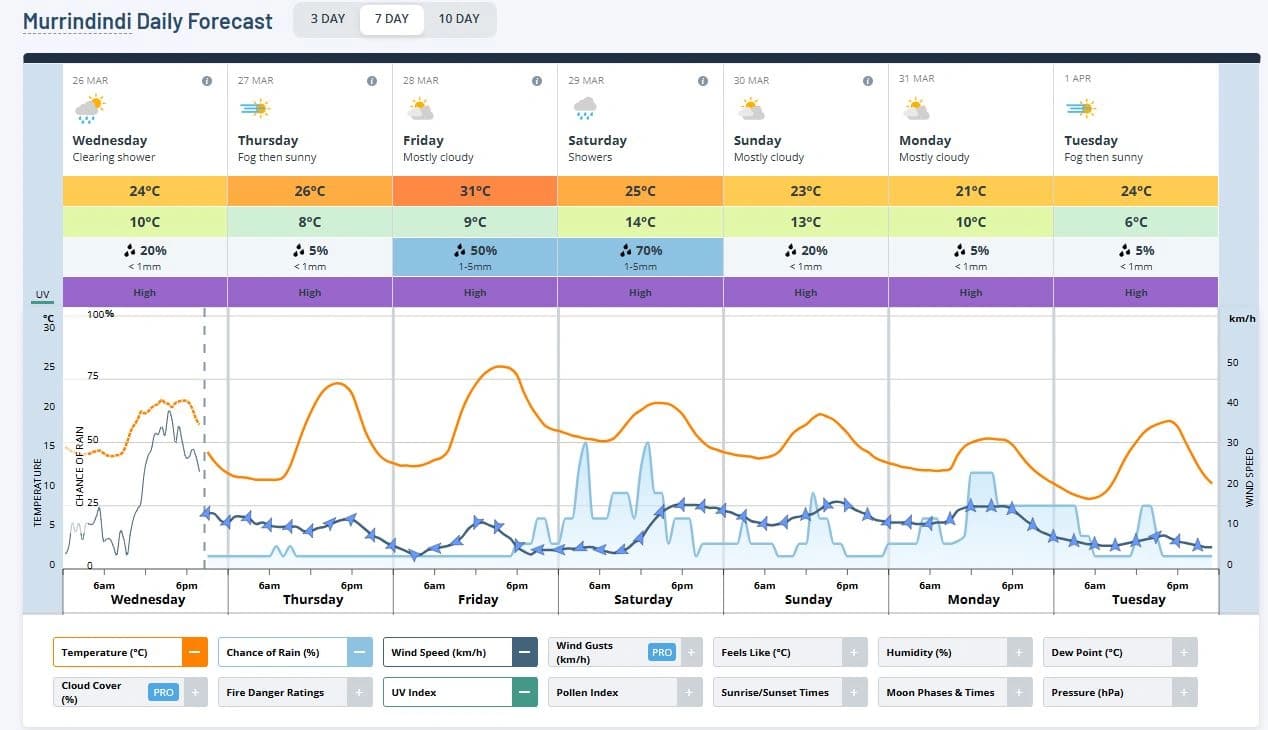Click the PRO badge on Cloud Cover

coord(163,692)
